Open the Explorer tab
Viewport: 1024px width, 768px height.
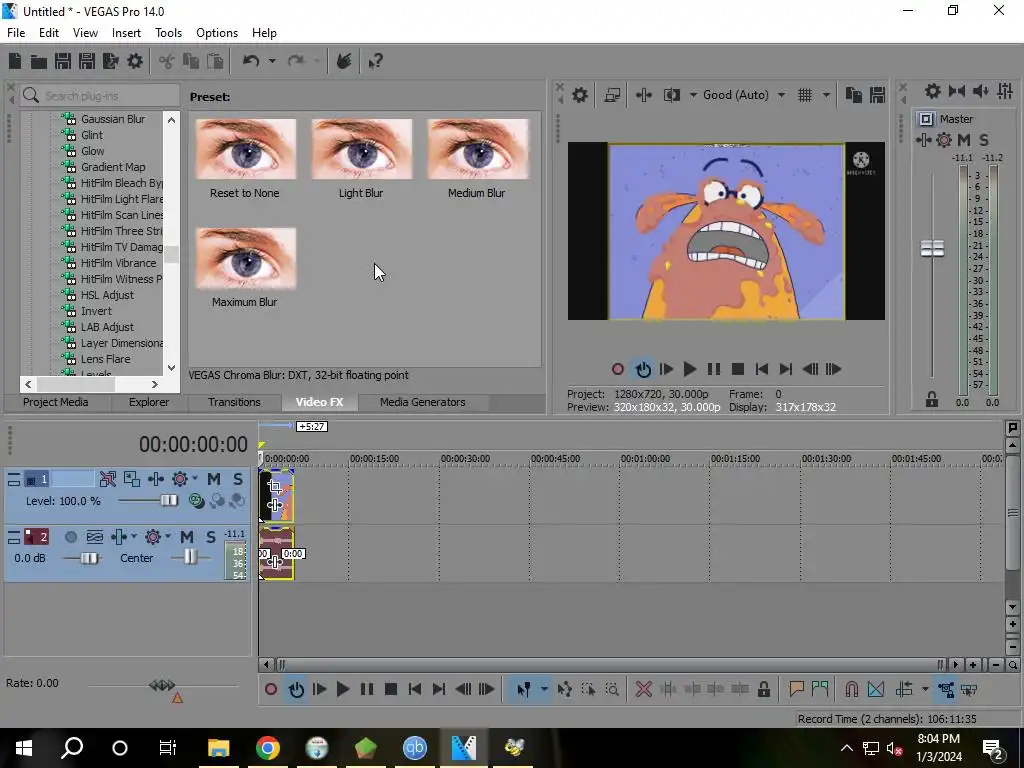[149, 402]
